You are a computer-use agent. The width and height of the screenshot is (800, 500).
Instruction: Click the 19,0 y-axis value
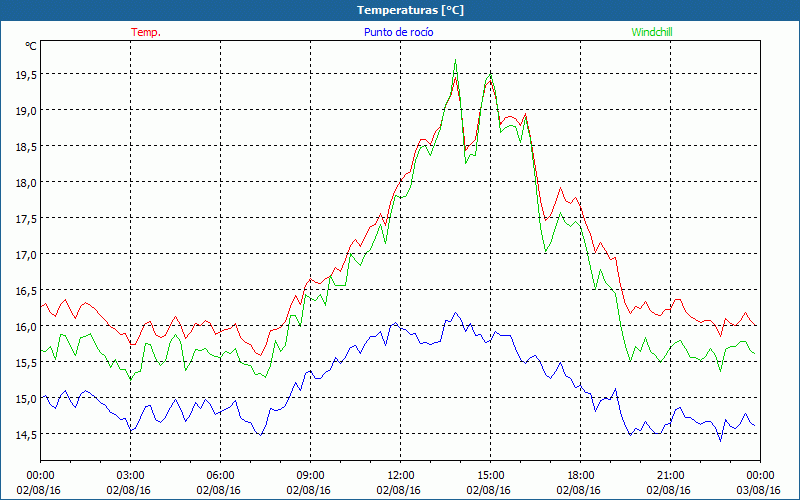click(x=26, y=111)
